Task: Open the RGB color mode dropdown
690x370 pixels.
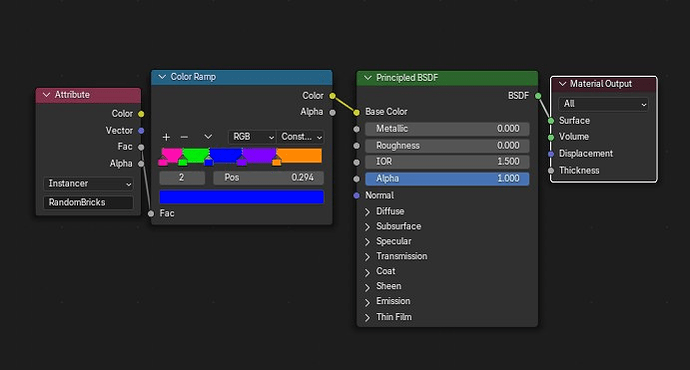Action: pyautogui.click(x=252, y=137)
